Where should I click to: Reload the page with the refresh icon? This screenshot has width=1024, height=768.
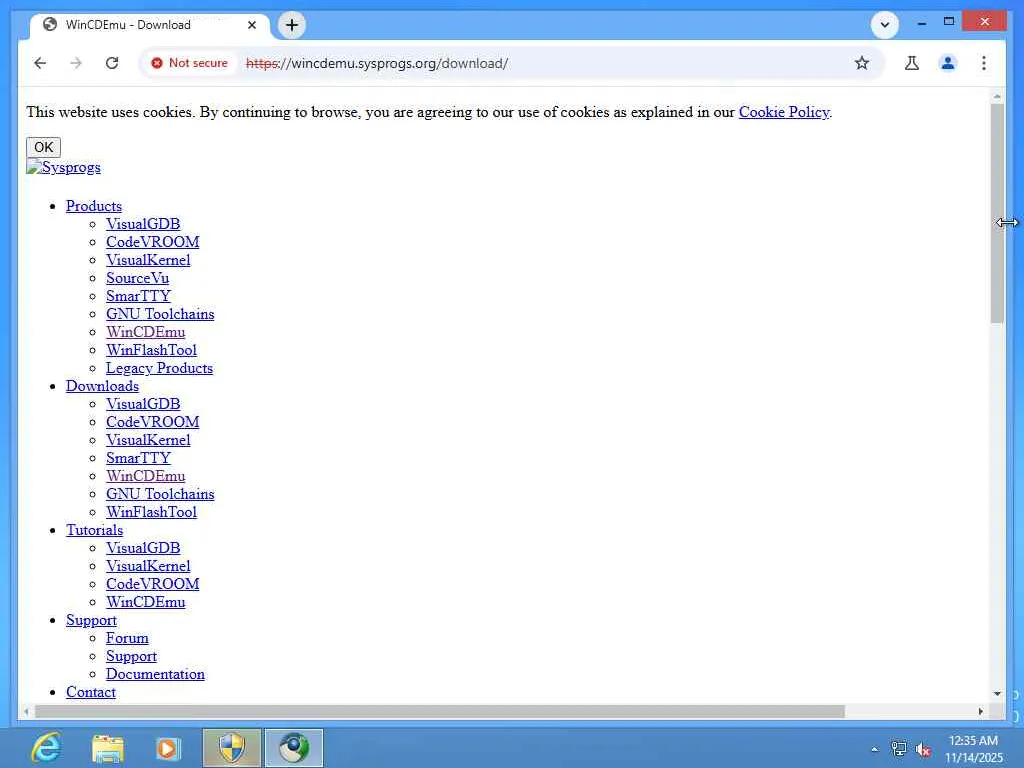pos(112,63)
